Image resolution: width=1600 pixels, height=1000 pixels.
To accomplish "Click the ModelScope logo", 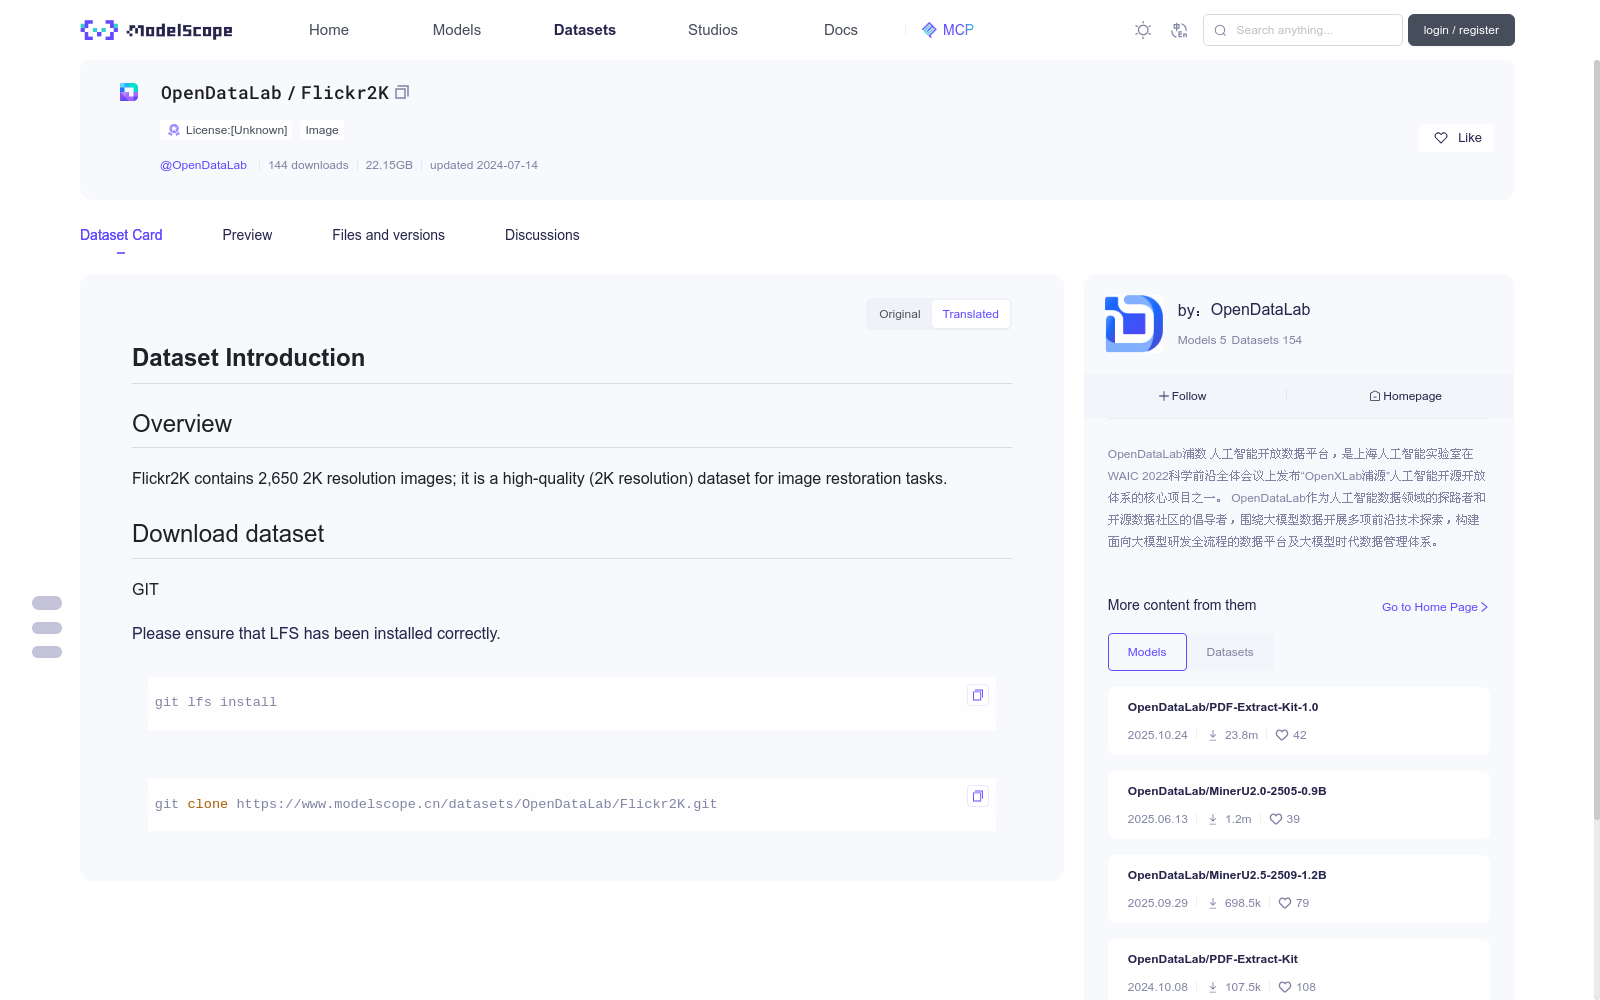I will point(157,30).
